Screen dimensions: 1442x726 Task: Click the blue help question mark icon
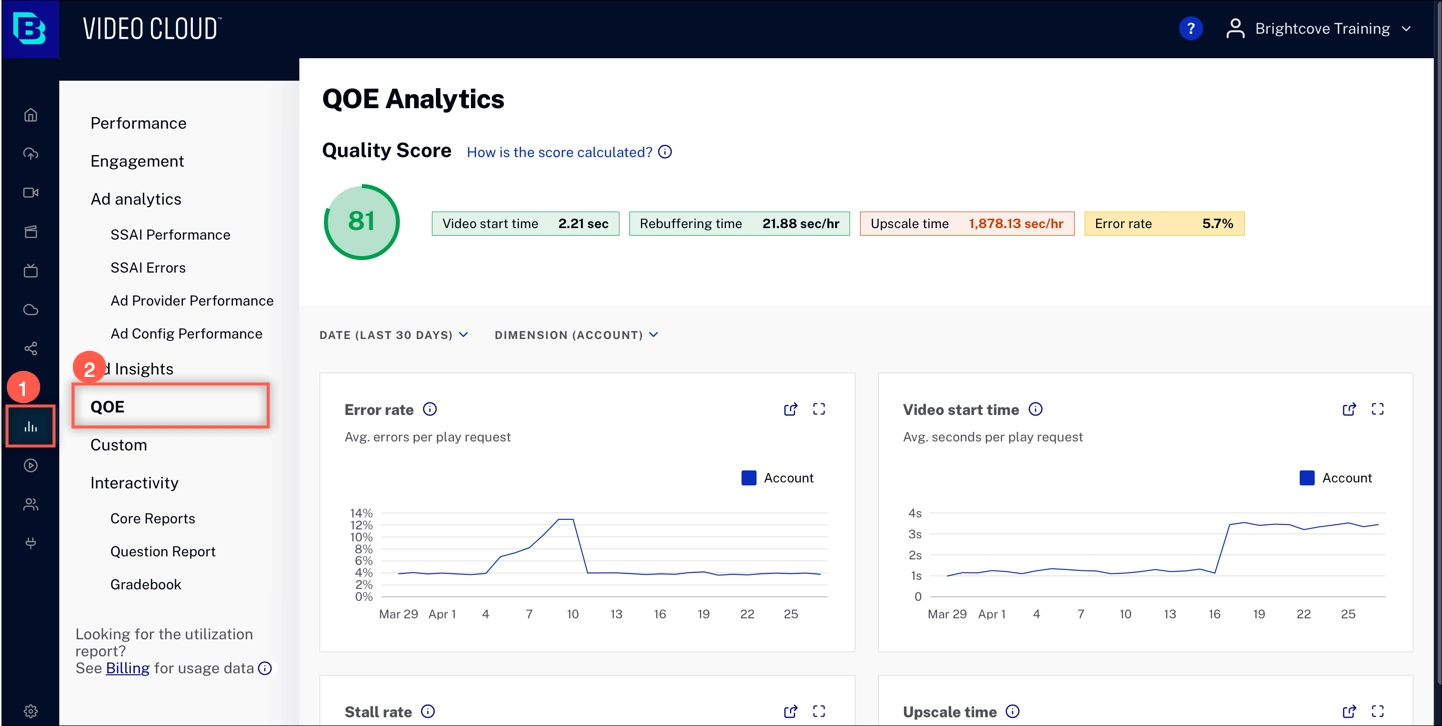1190,29
